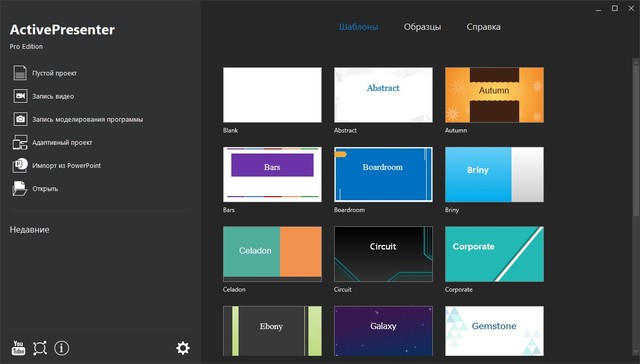Screen dimensions: 640x364
Task: Switch to the 'Шаблоны' tab
Action: [x=358, y=27]
